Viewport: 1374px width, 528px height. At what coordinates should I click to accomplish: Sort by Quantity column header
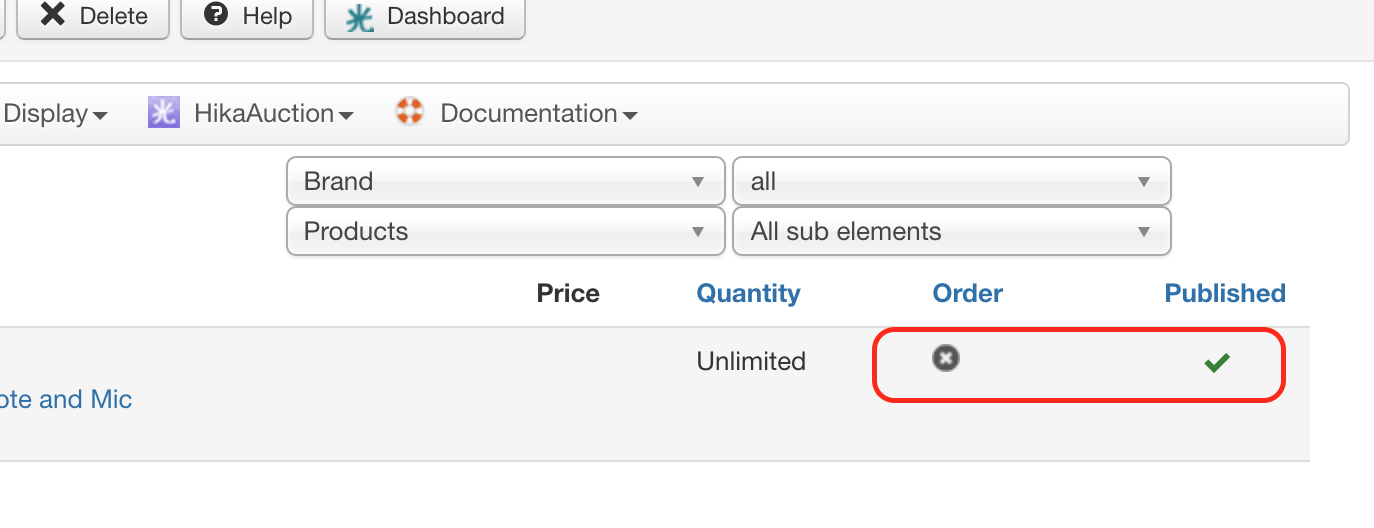[748, 293]
